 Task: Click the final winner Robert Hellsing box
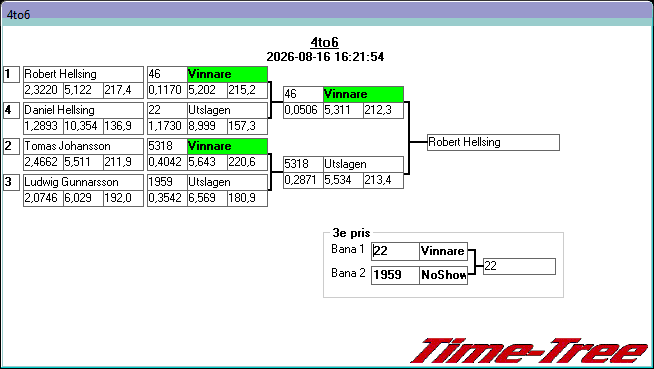[493, 142]
